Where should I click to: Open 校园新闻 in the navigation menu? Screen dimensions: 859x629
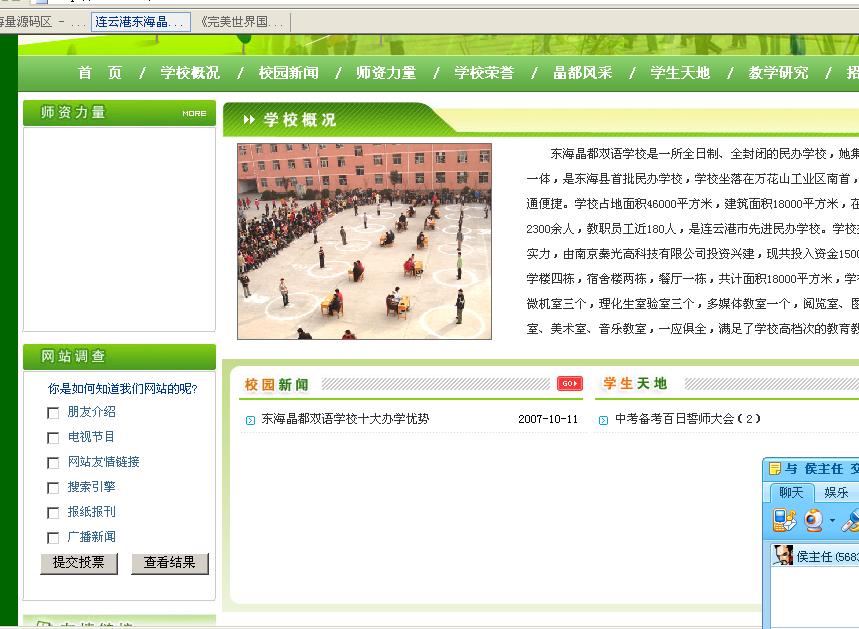[x=288, y=73]
